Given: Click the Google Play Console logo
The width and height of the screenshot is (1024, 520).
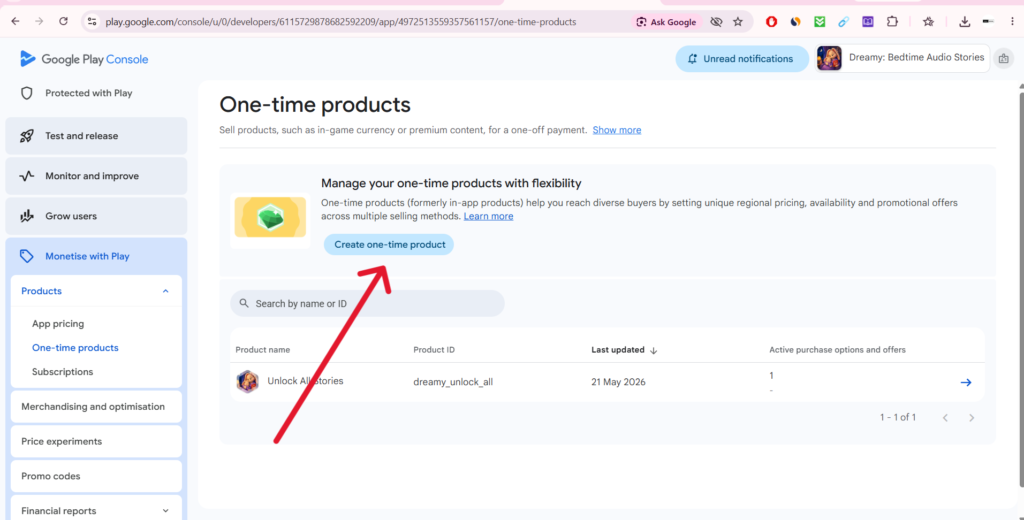Looking at the screenshot, I should coord(84,59).
